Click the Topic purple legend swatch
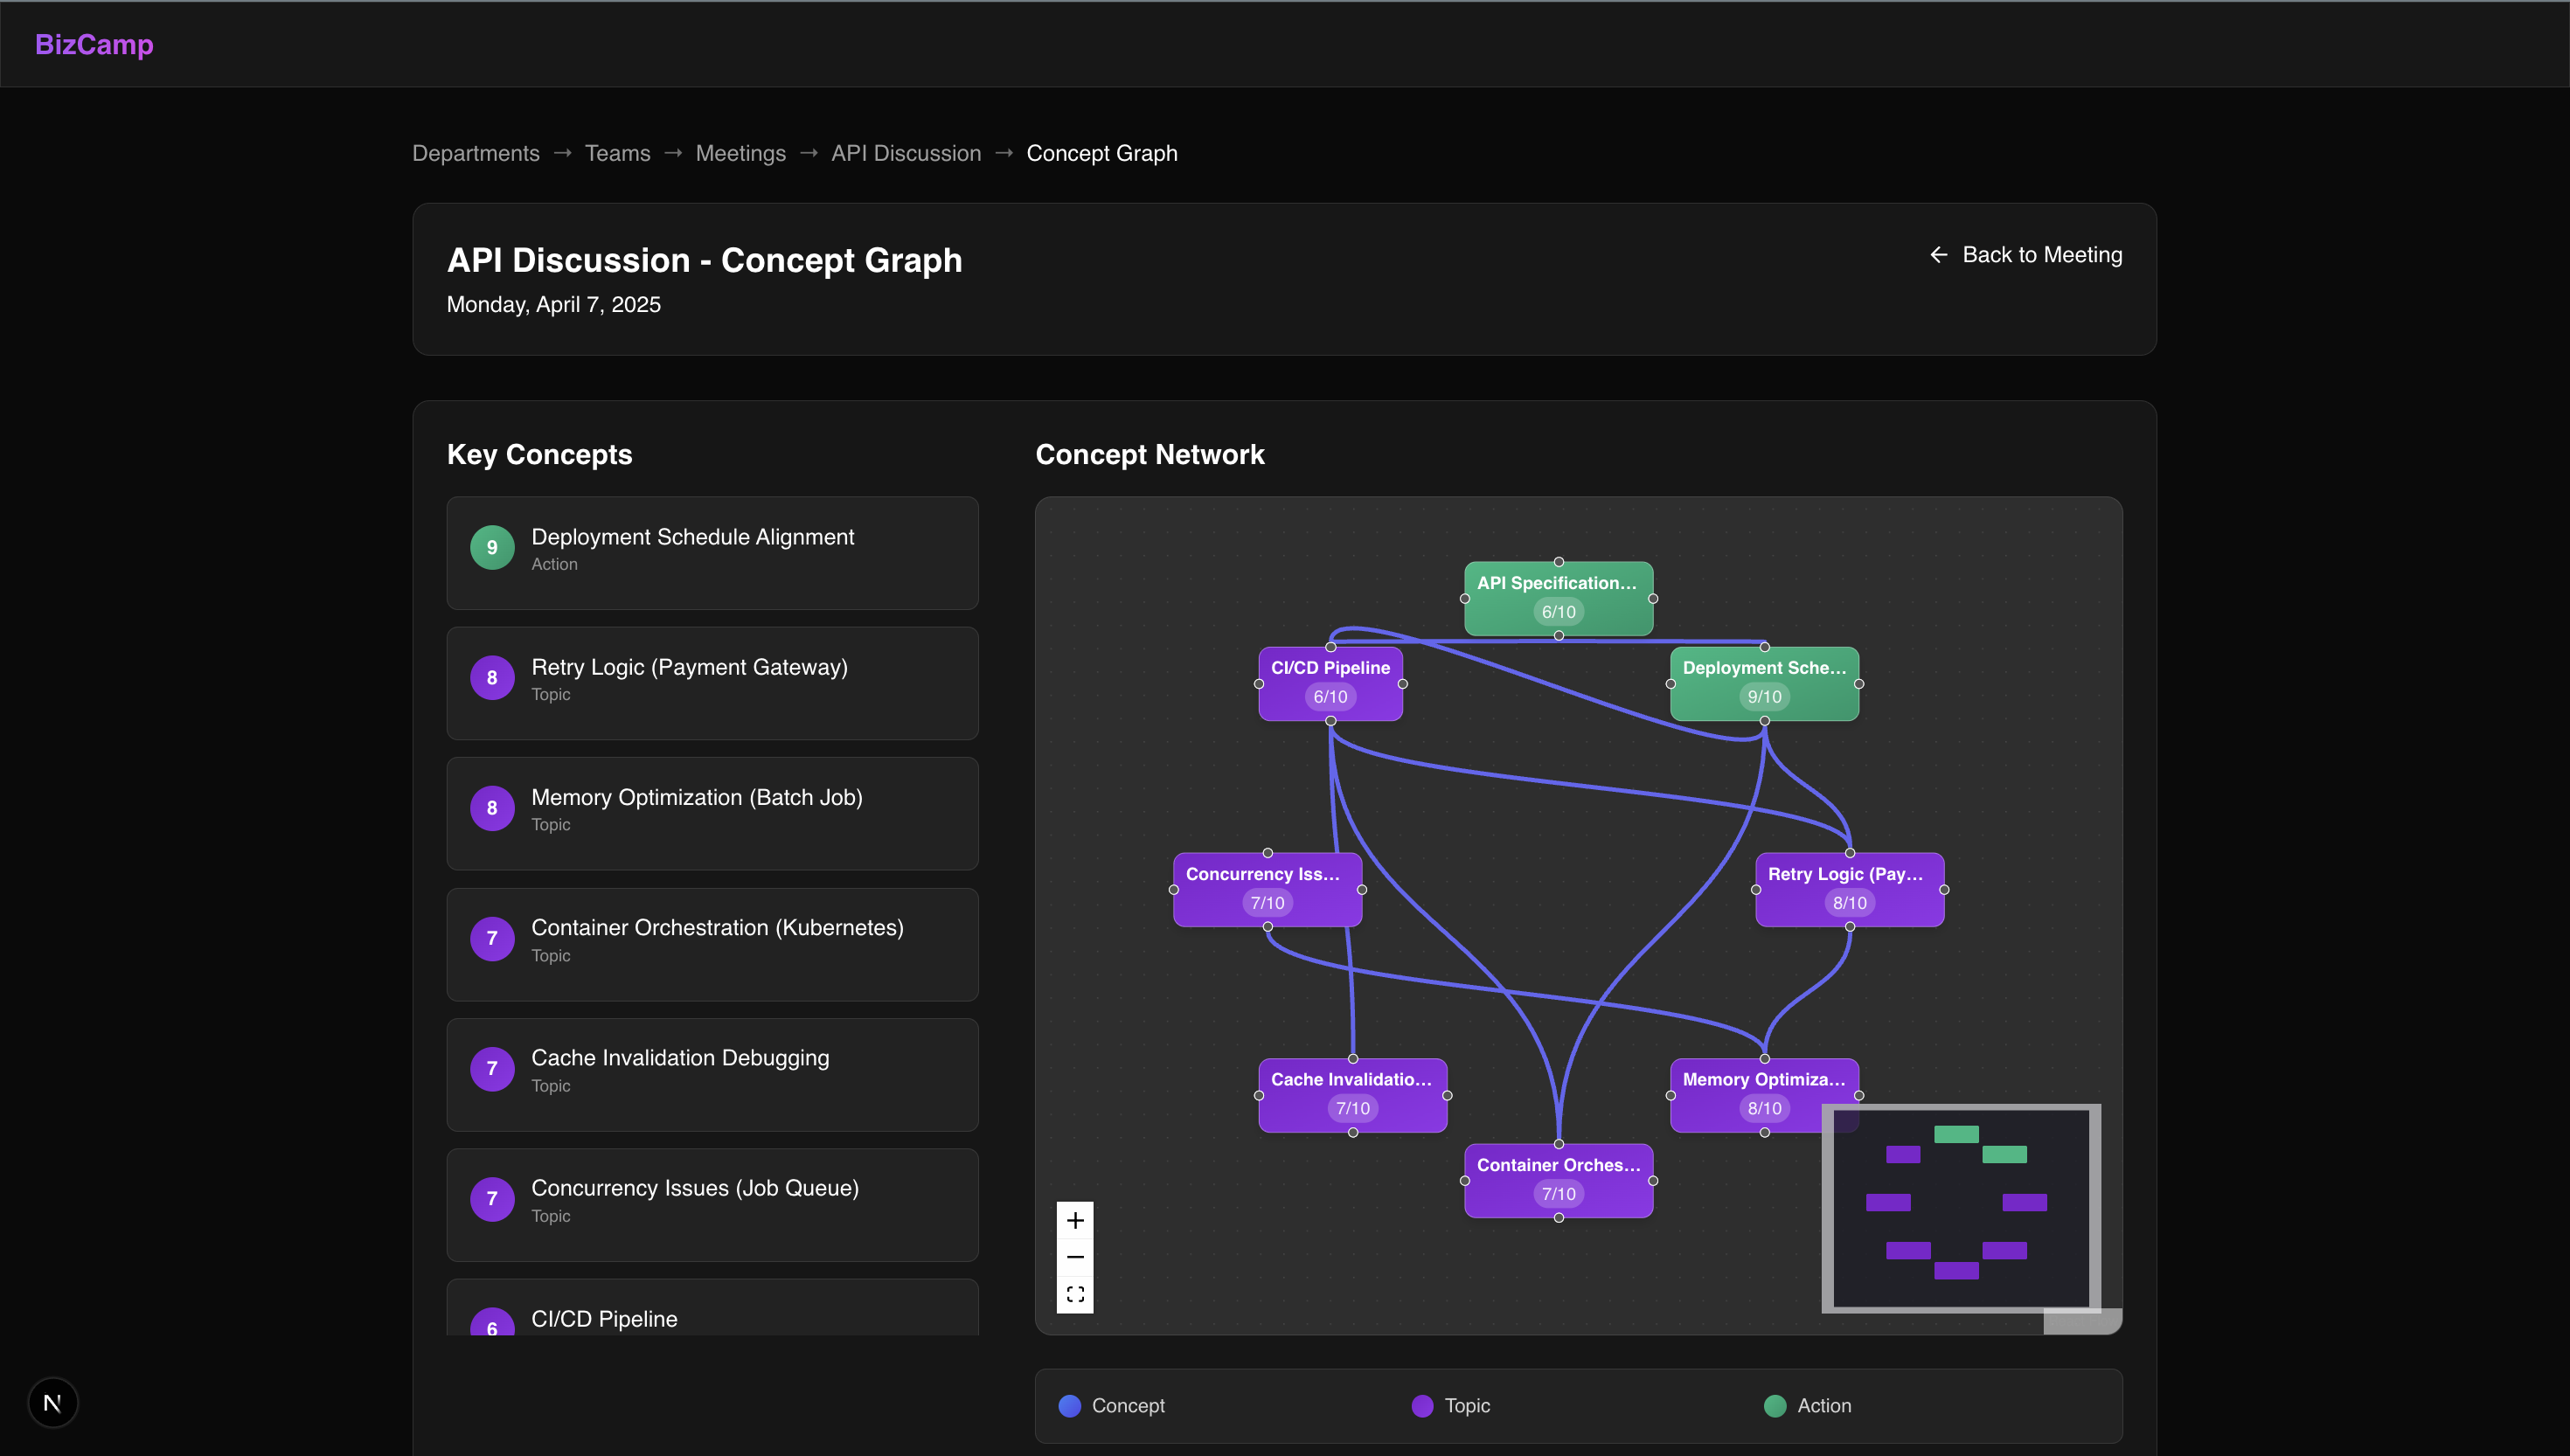This screenshot has height=1456, width=2570. tap(1422, 1405)
